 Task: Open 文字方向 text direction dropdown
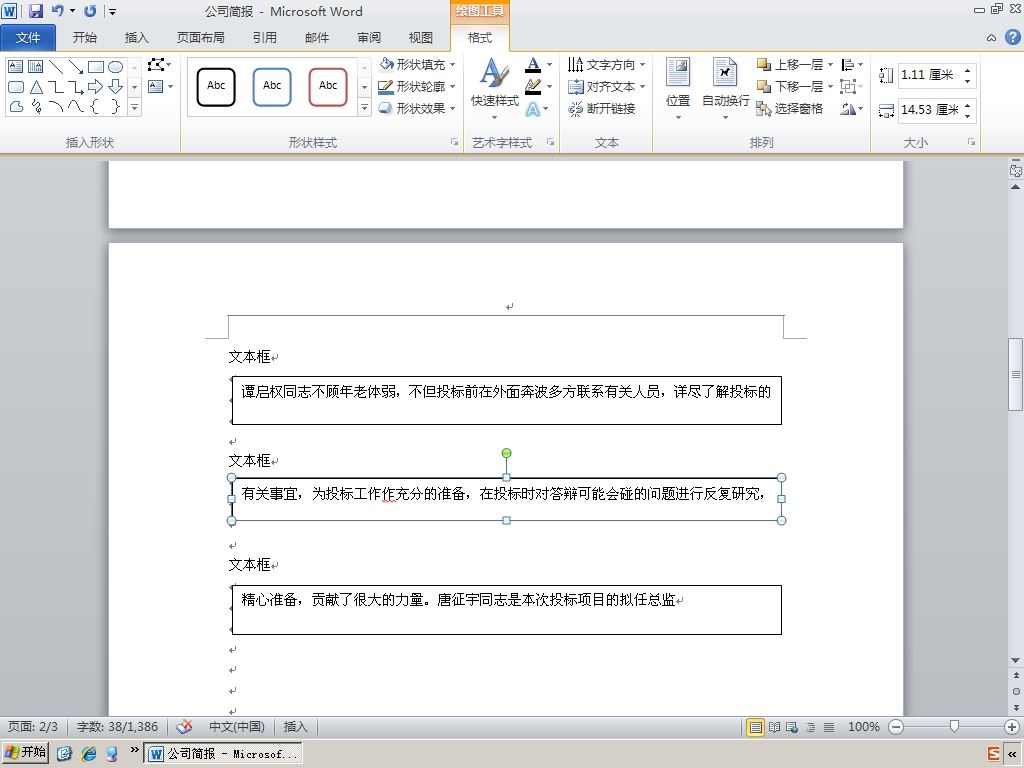(x=607, y=65)
